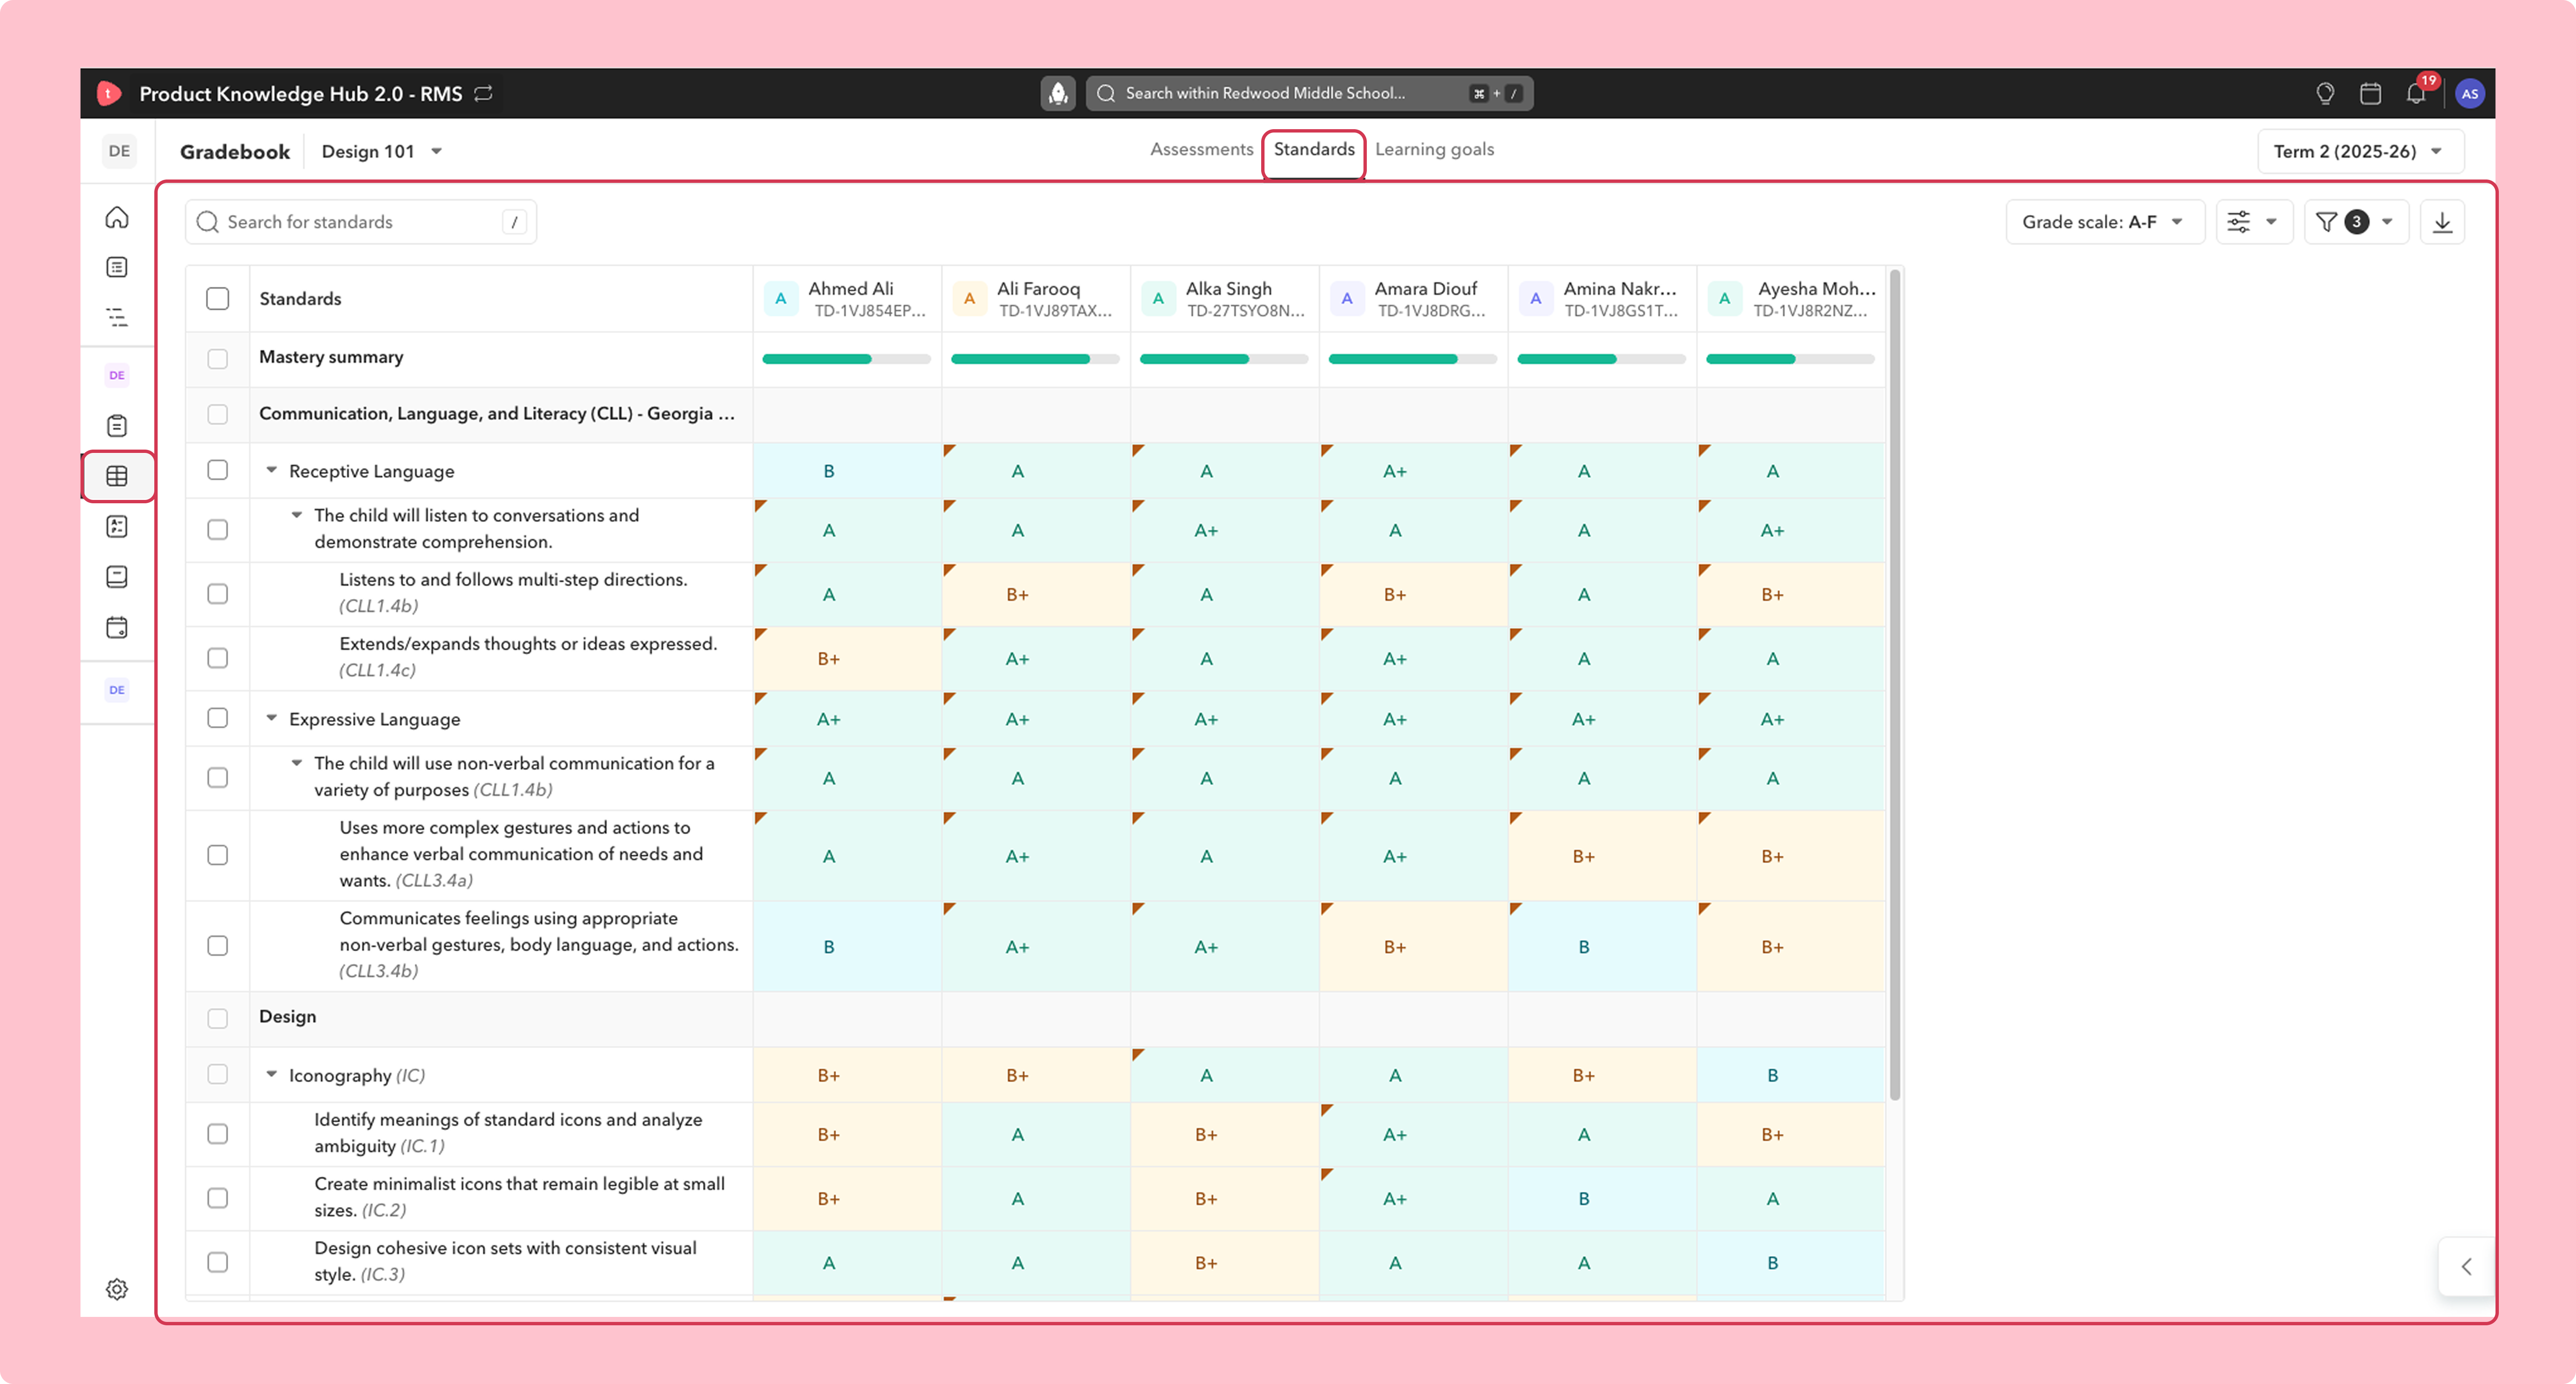Open the Design 101 class dropdown
Screen dimensions: 2576x1384
click(x=382, y=151)
